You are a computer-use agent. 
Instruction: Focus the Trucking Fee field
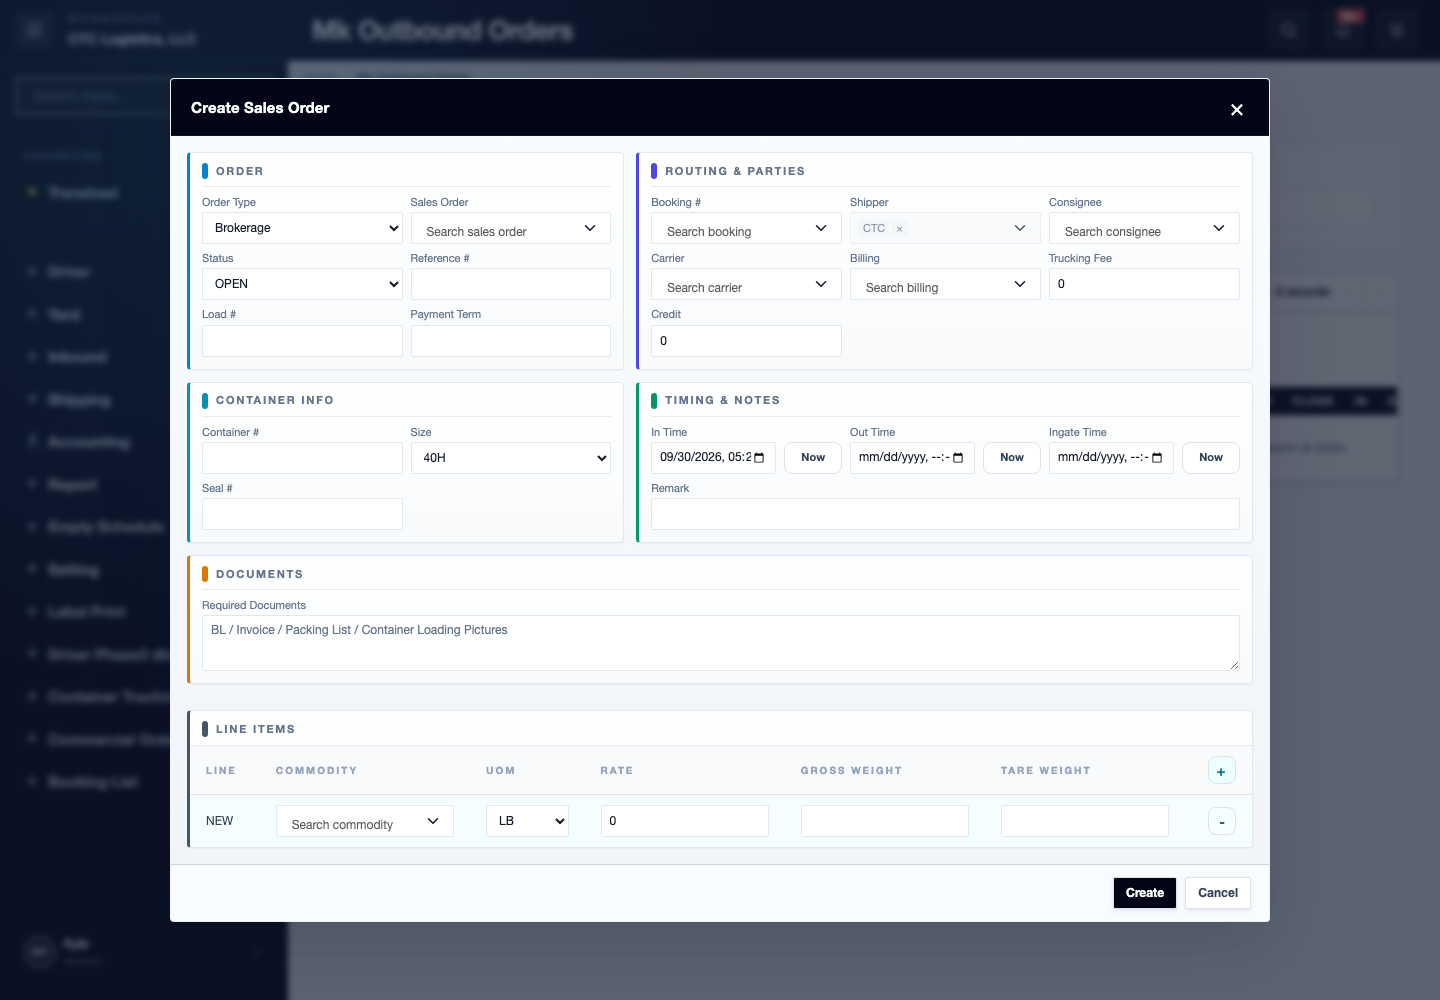point(1144,284)
